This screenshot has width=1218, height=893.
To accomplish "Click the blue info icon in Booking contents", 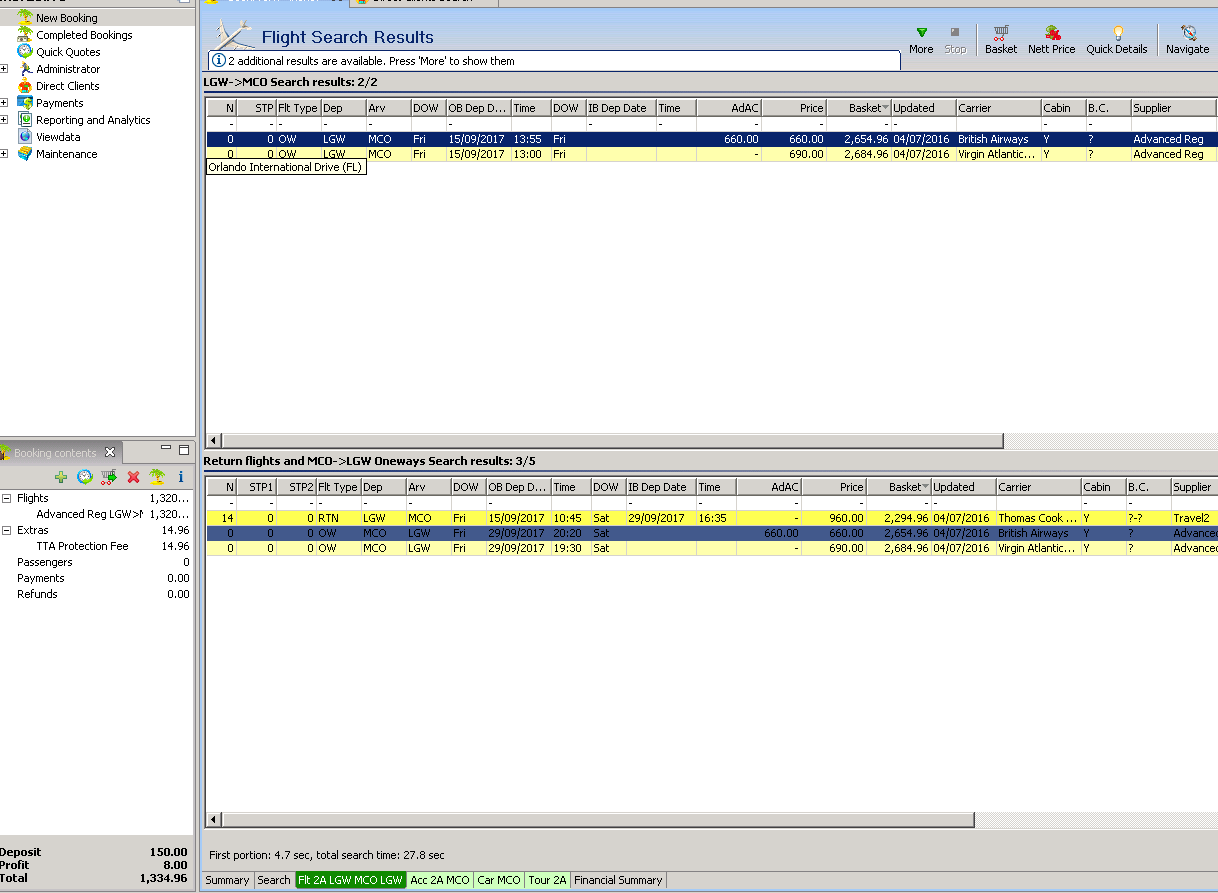I will [x=181, y=477].
